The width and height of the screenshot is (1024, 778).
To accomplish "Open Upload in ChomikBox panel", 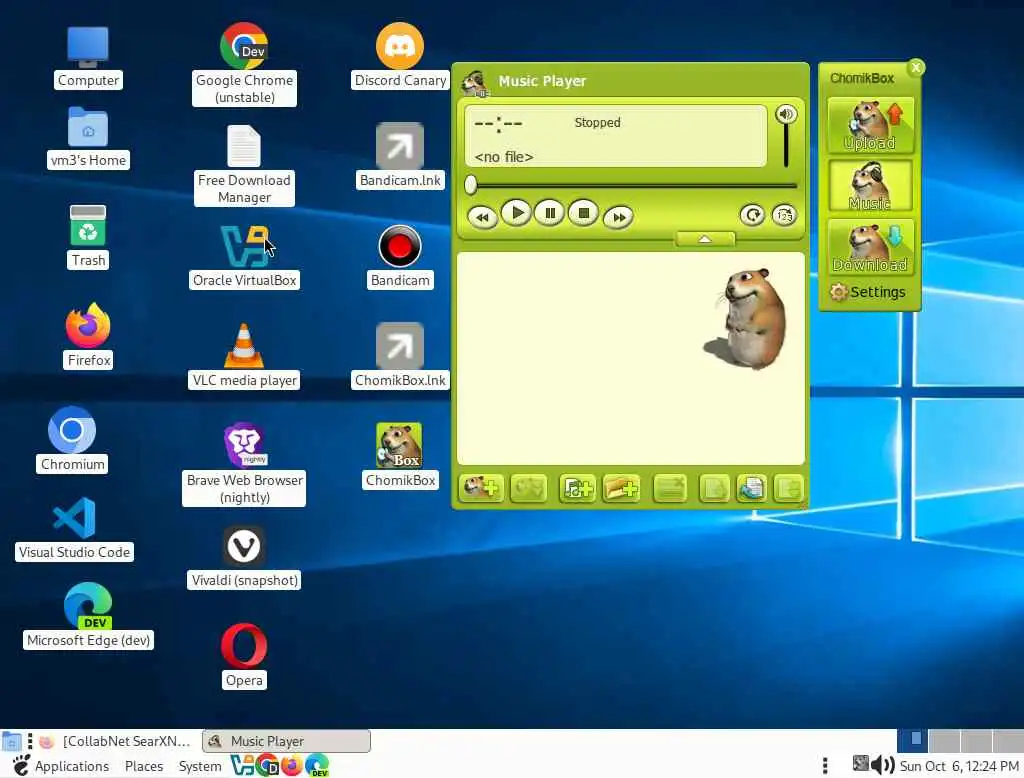I will pyautogui.click(x=870, y=125).
